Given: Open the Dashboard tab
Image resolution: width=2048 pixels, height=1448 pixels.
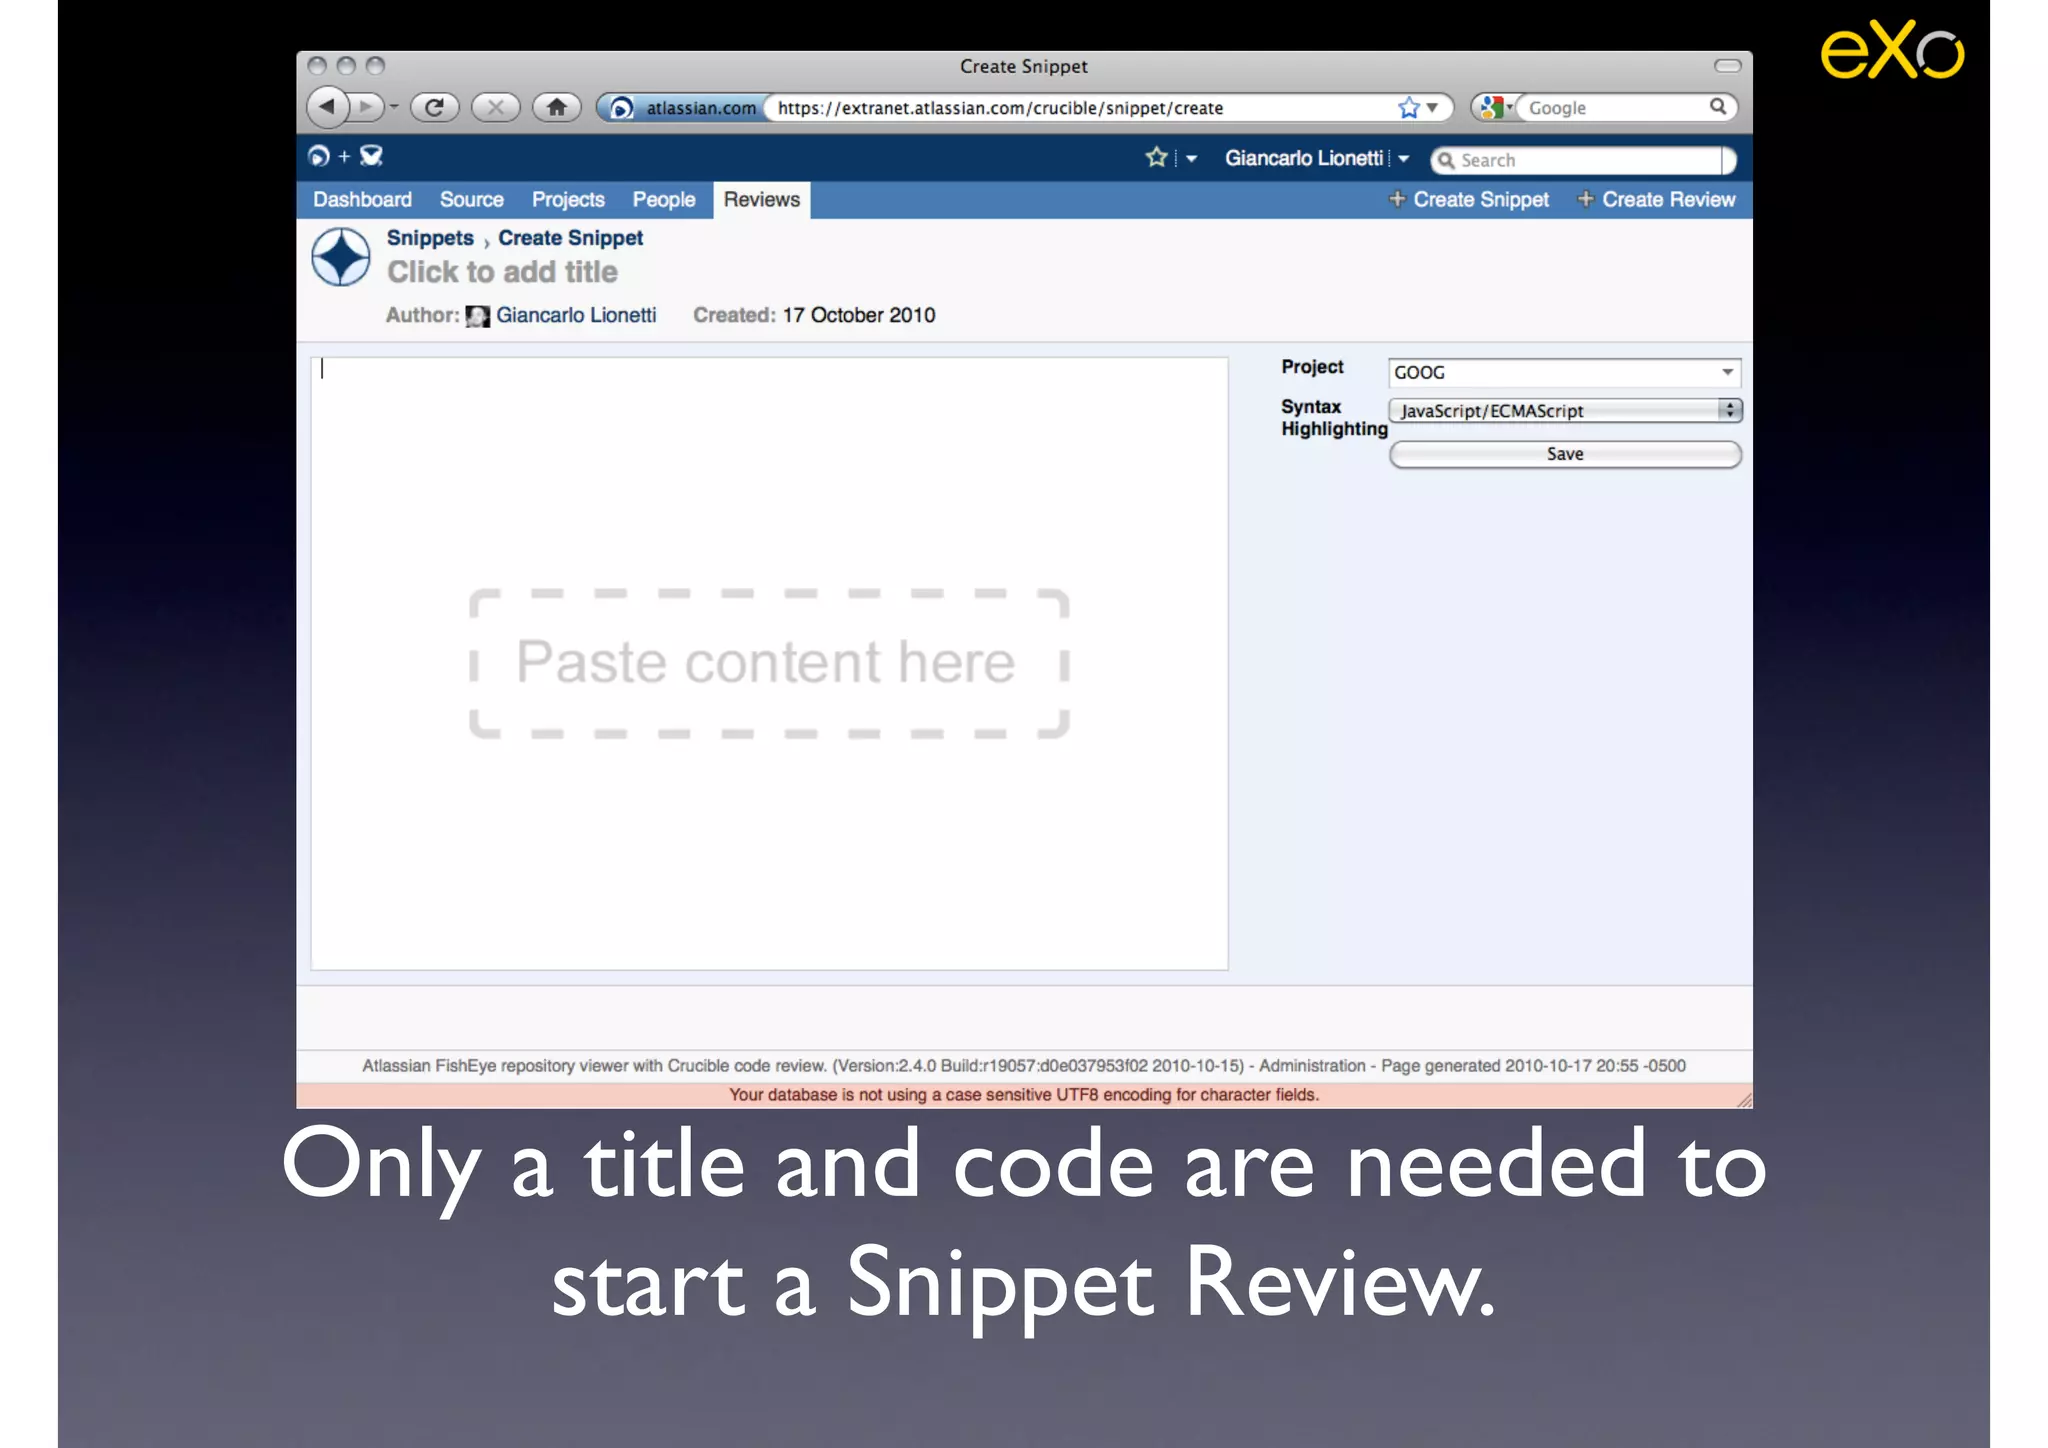Looking at the screenshot, I should [x=362, y=199].
